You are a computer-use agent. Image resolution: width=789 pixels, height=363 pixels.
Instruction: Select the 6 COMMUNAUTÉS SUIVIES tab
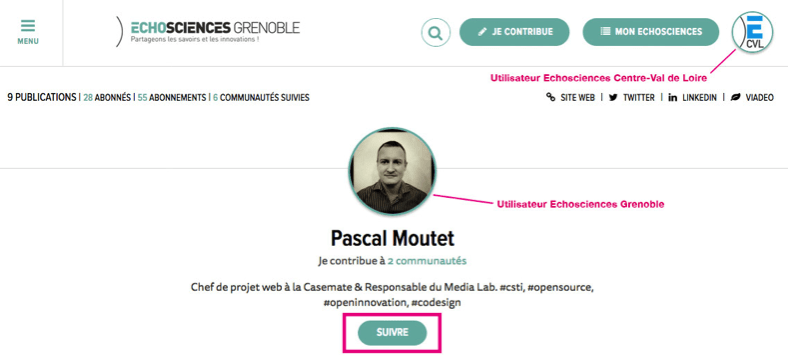pos(261,98)
